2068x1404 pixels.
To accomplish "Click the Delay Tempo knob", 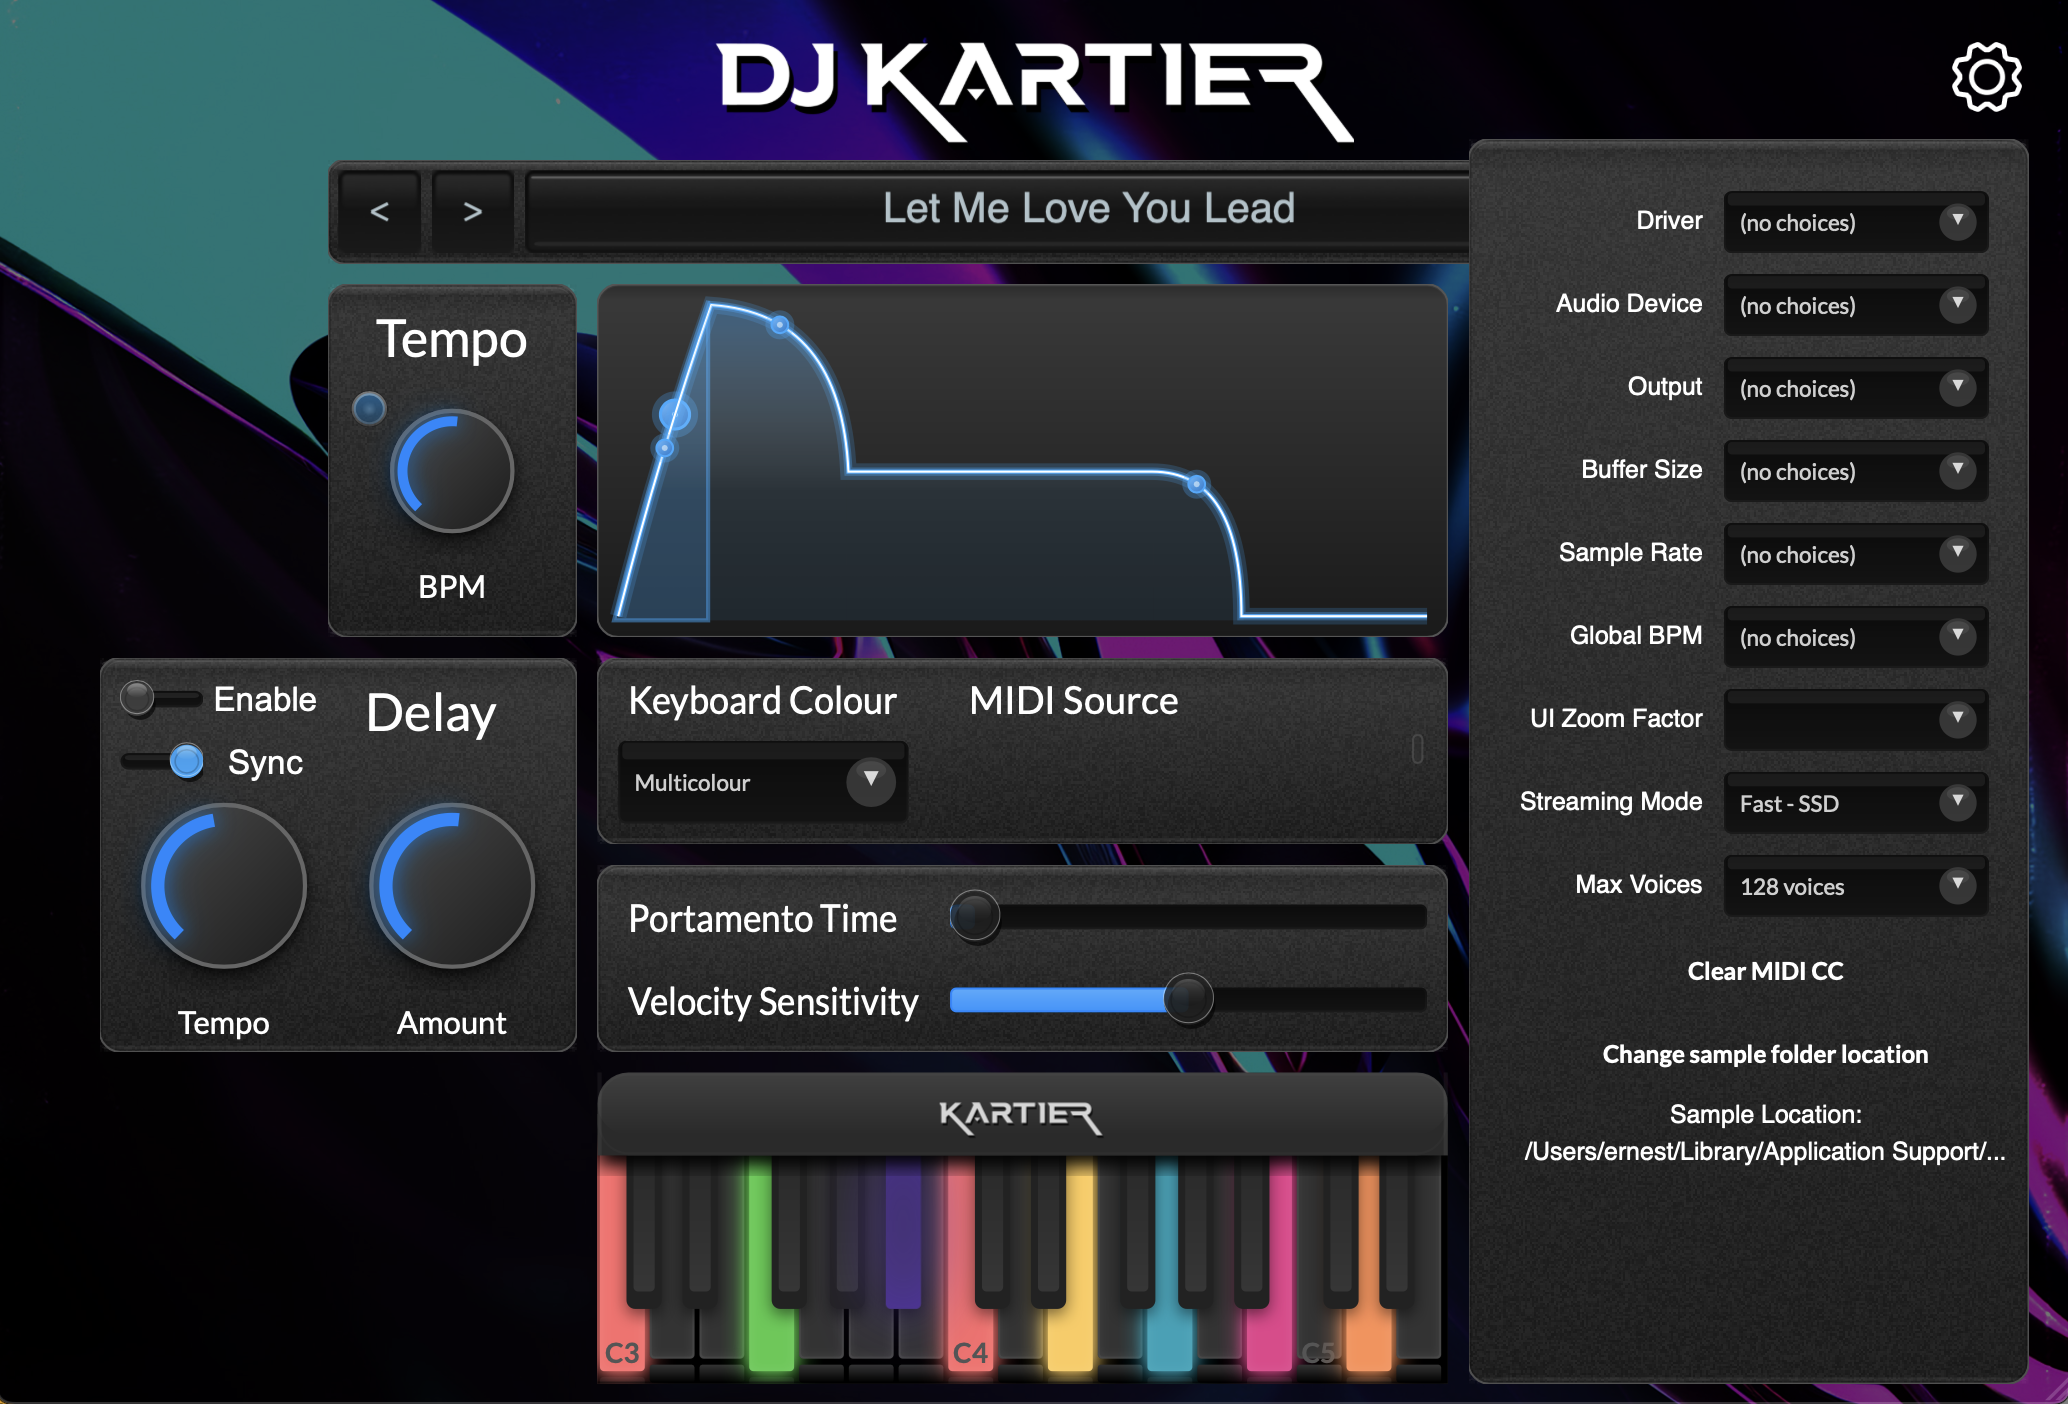I will click(x=224, y=886).
